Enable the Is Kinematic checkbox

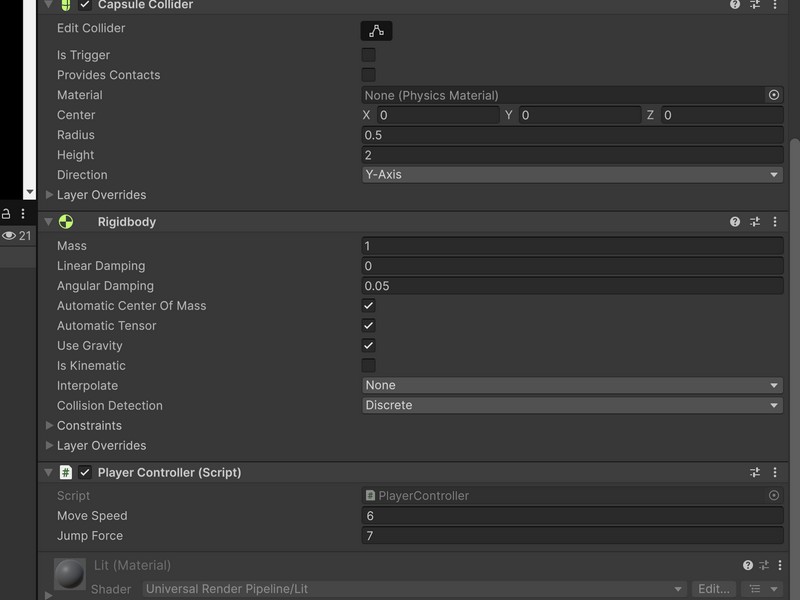coord(368,365)
